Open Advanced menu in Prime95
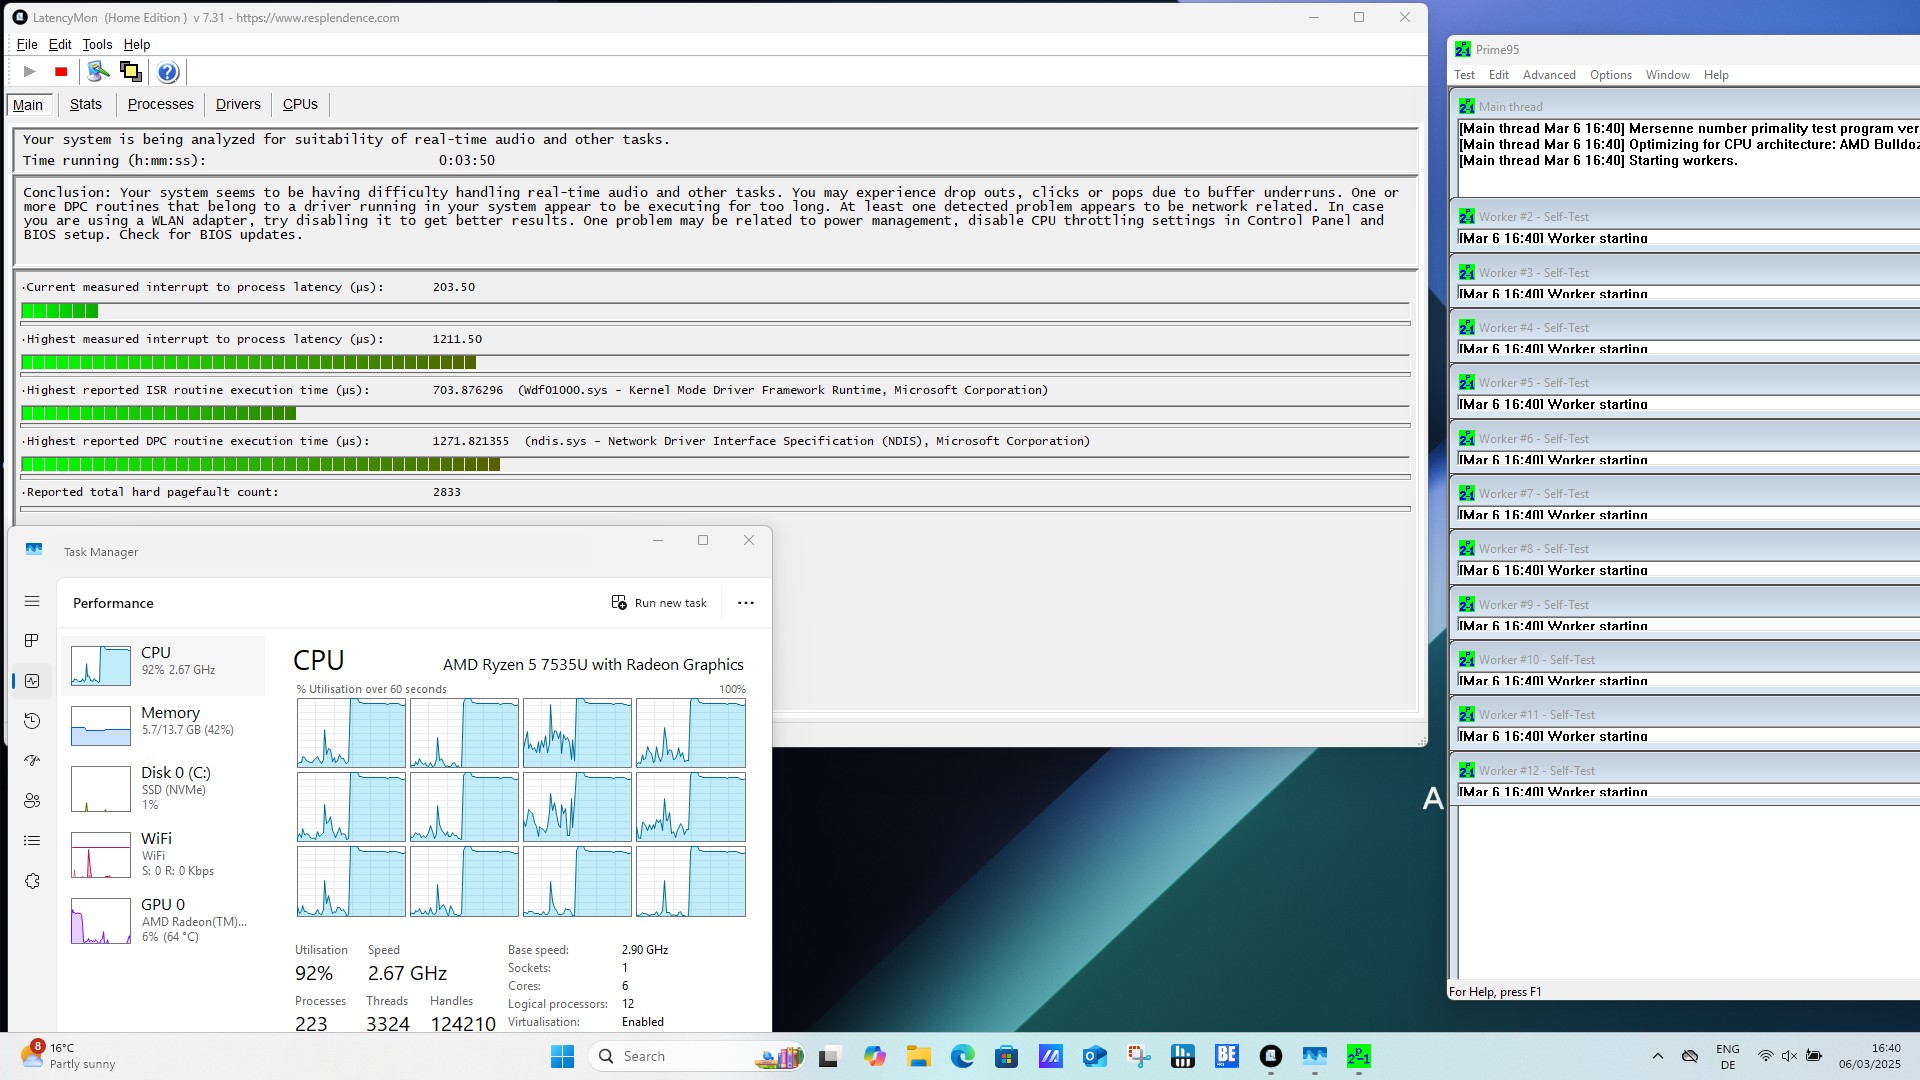This screenshot has height=1080, width=1920. click(x=1548, y=75)
